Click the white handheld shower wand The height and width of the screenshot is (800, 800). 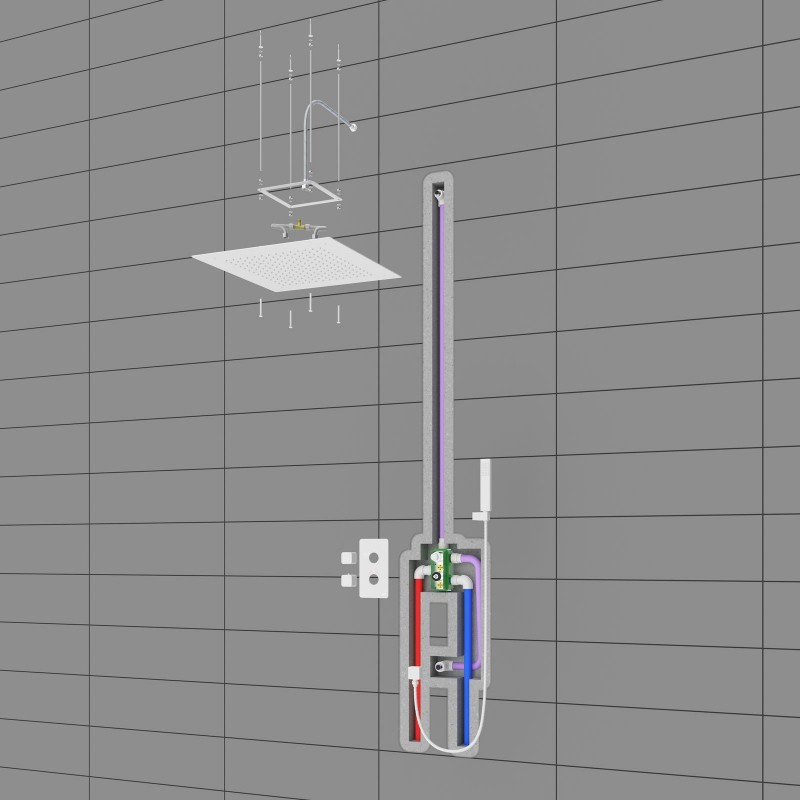tap(487, 484)
